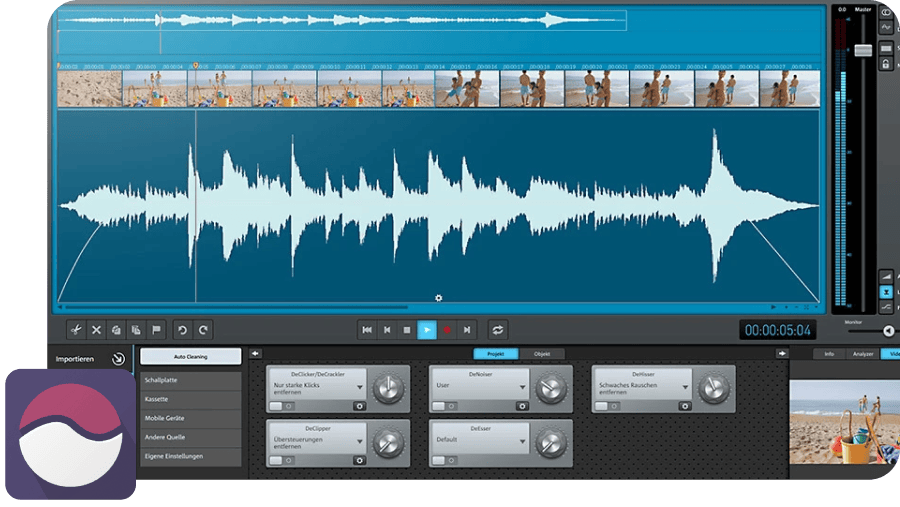The image size is (900, 507).
Task: Toggle loop playback icon
Action: pyautogui.click(x=497, y=330)
